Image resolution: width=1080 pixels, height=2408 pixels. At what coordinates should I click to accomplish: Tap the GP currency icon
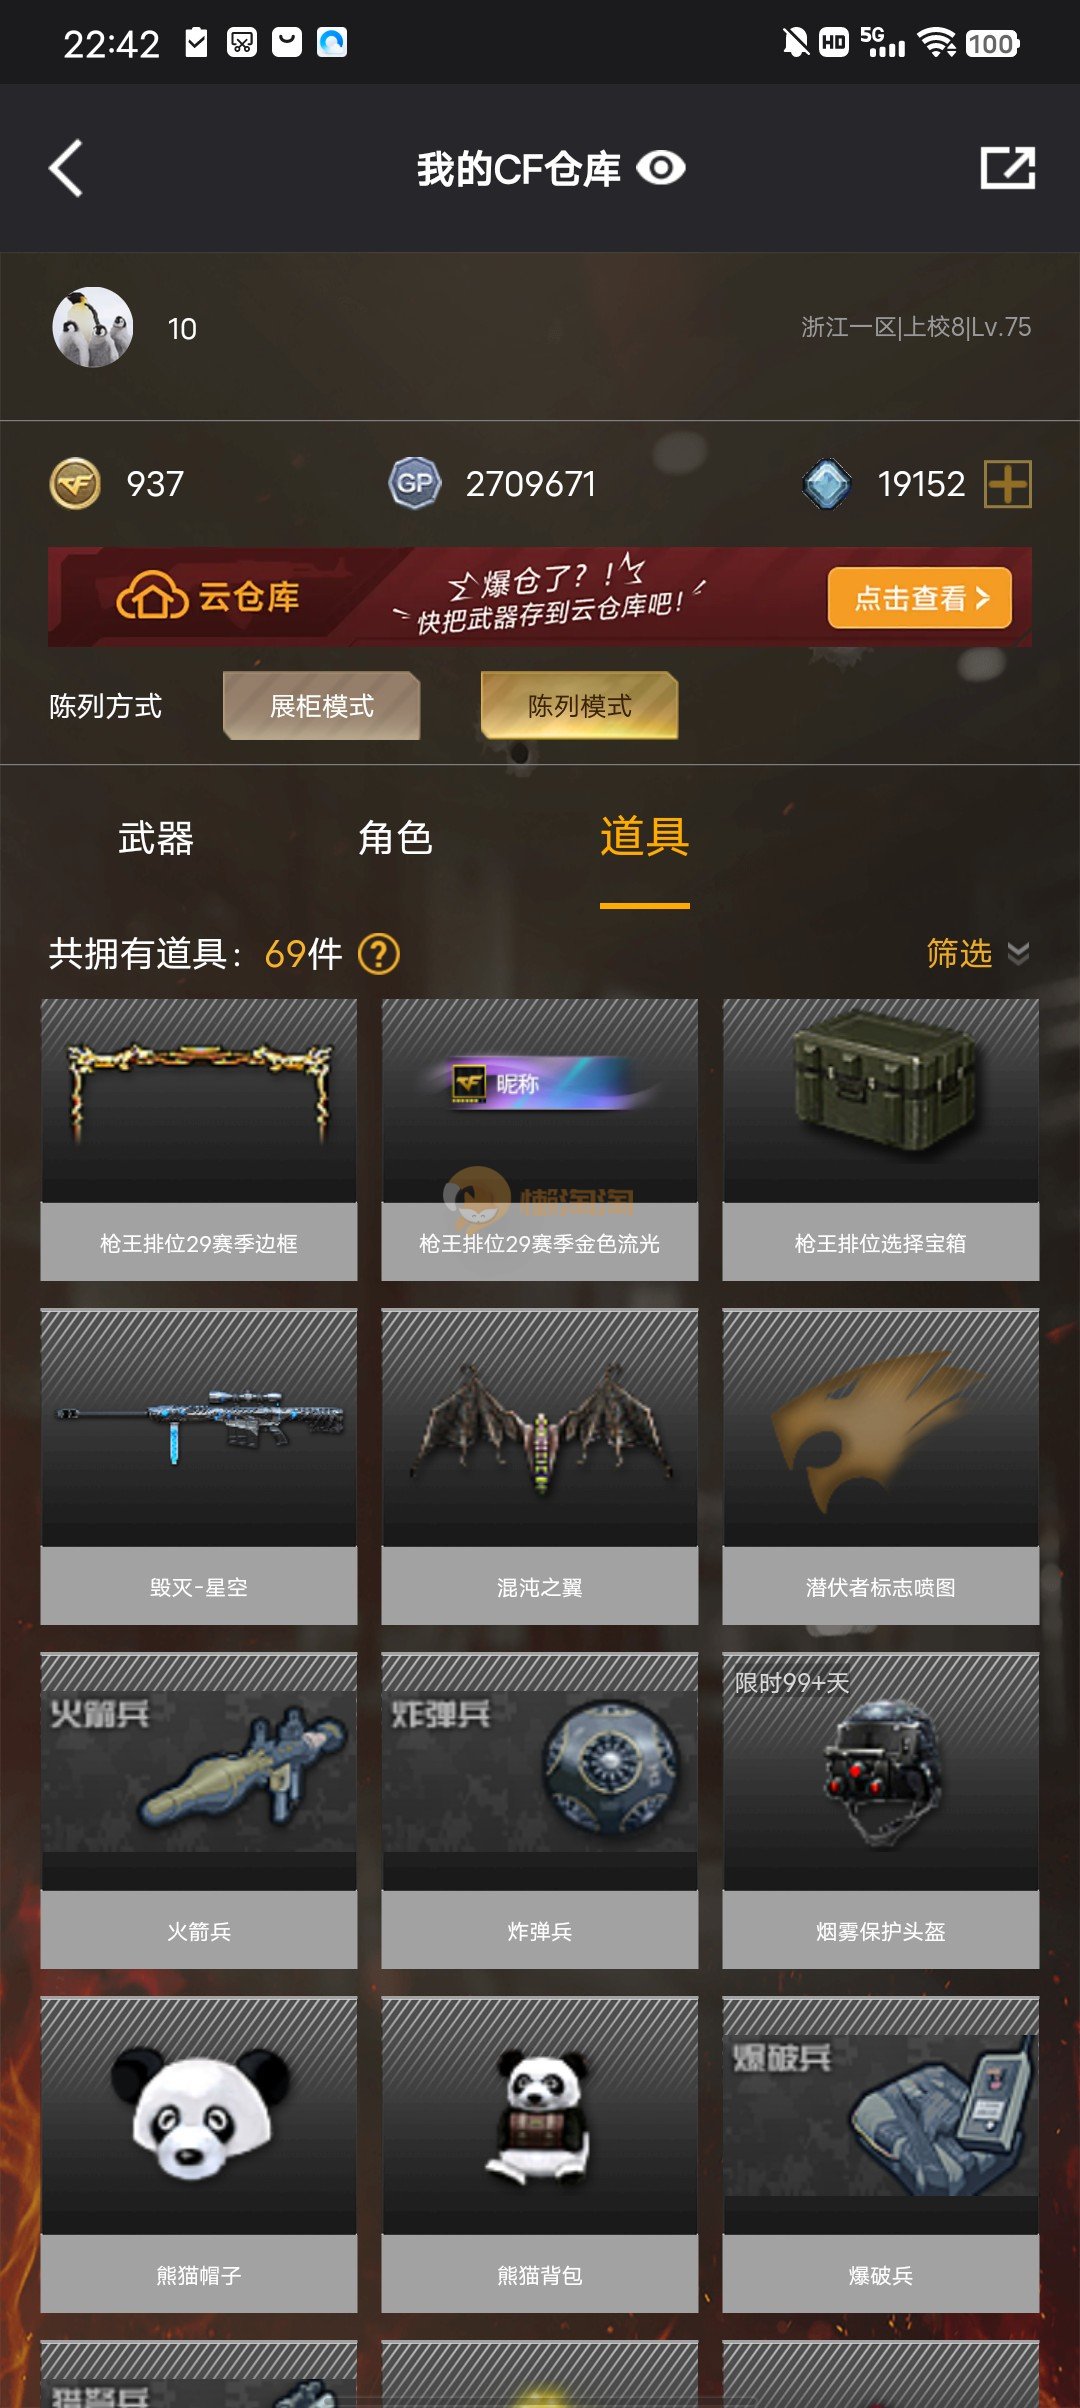tap(414, 484)
